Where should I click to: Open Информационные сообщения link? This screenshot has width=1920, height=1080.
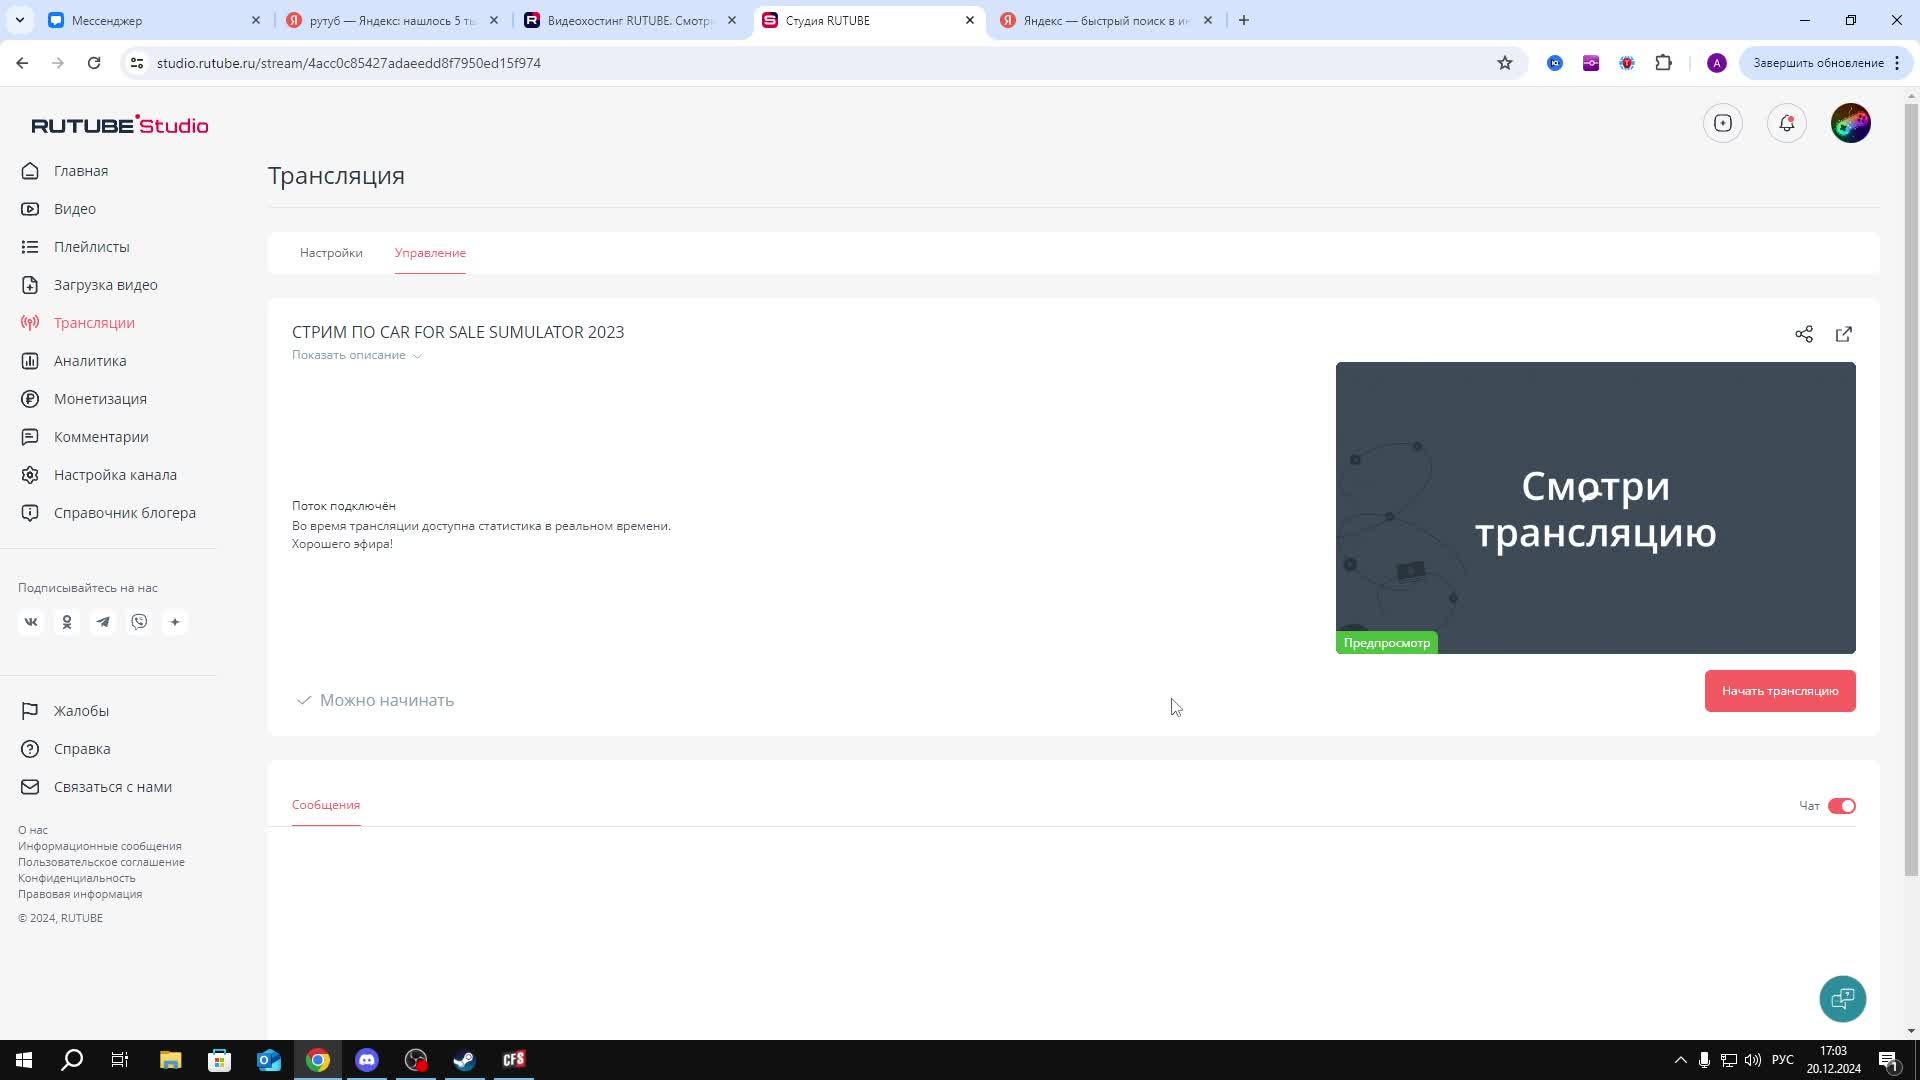coord(100,846)
